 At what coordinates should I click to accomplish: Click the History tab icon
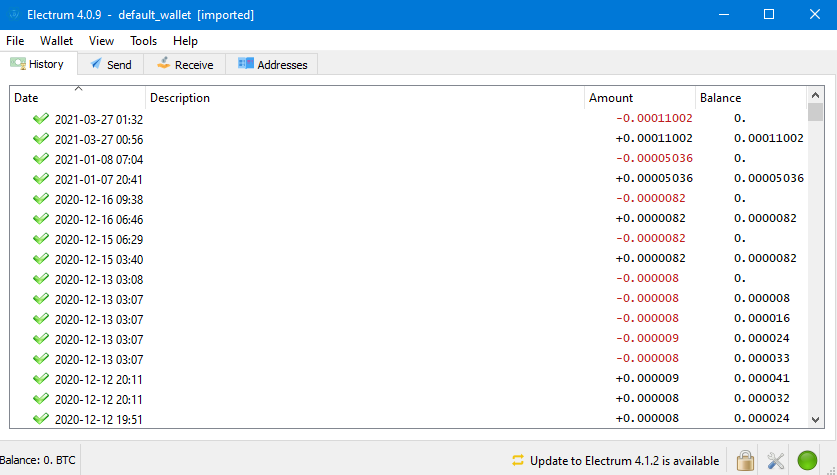coord(18,64)
